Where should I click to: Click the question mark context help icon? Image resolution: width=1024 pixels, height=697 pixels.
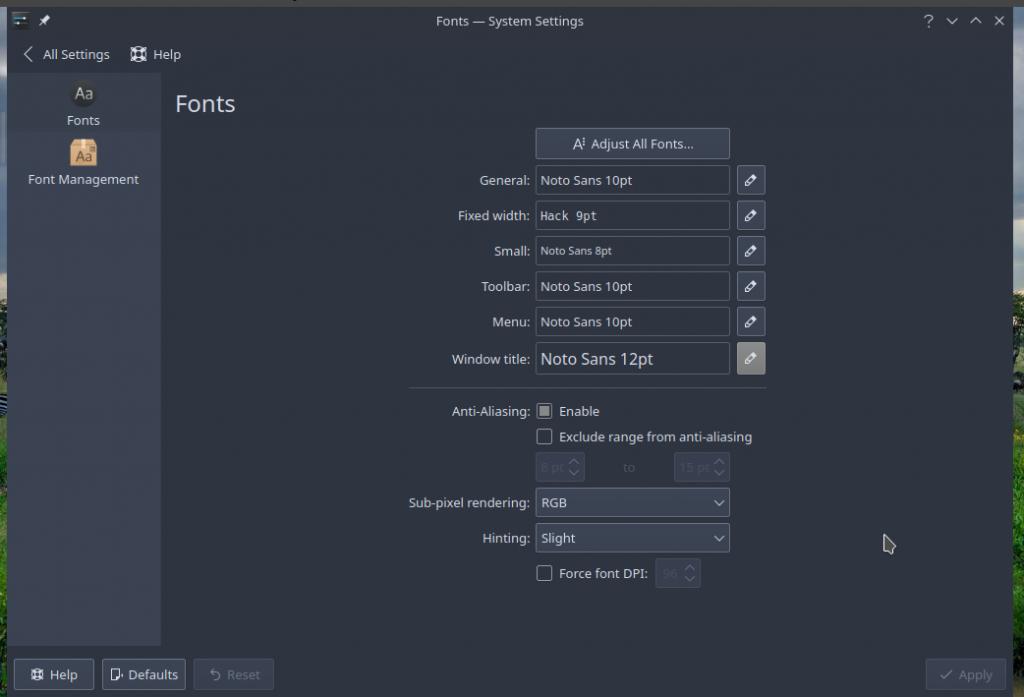928,21
